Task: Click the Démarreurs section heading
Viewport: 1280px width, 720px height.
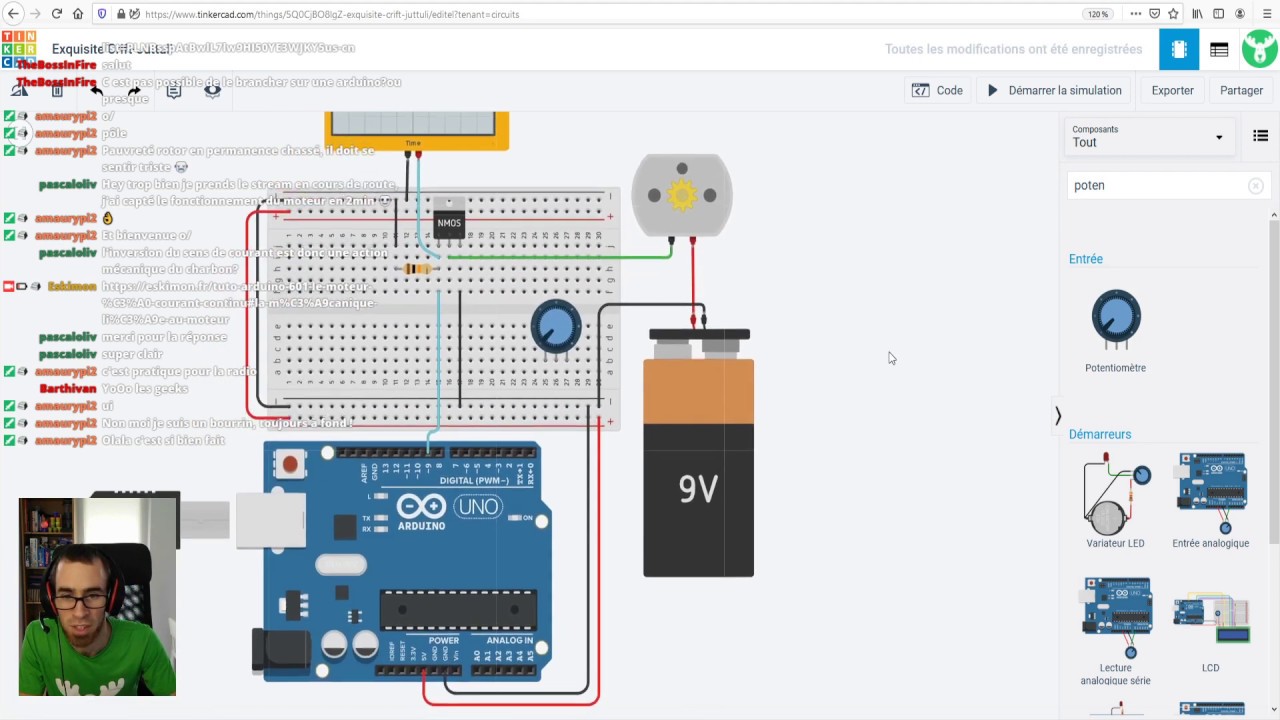Action: pyautogui.click(x=1099, y=434)
